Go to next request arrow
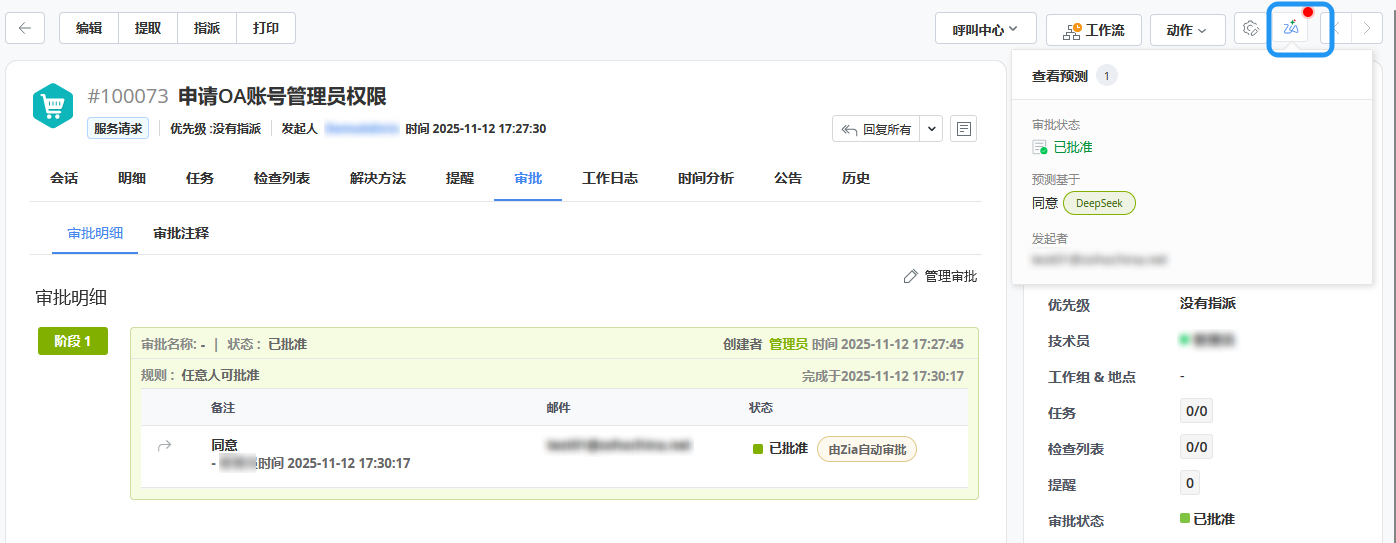Screen dimensions: 1396x543 coord(1367,29)
